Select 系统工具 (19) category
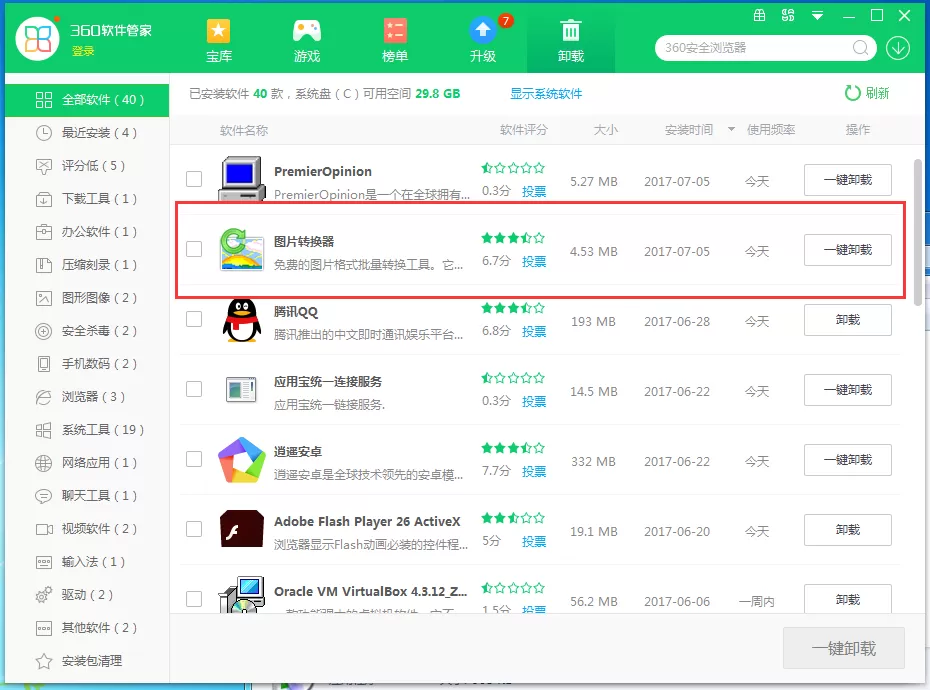930x690 pixels. click(87, 430)
